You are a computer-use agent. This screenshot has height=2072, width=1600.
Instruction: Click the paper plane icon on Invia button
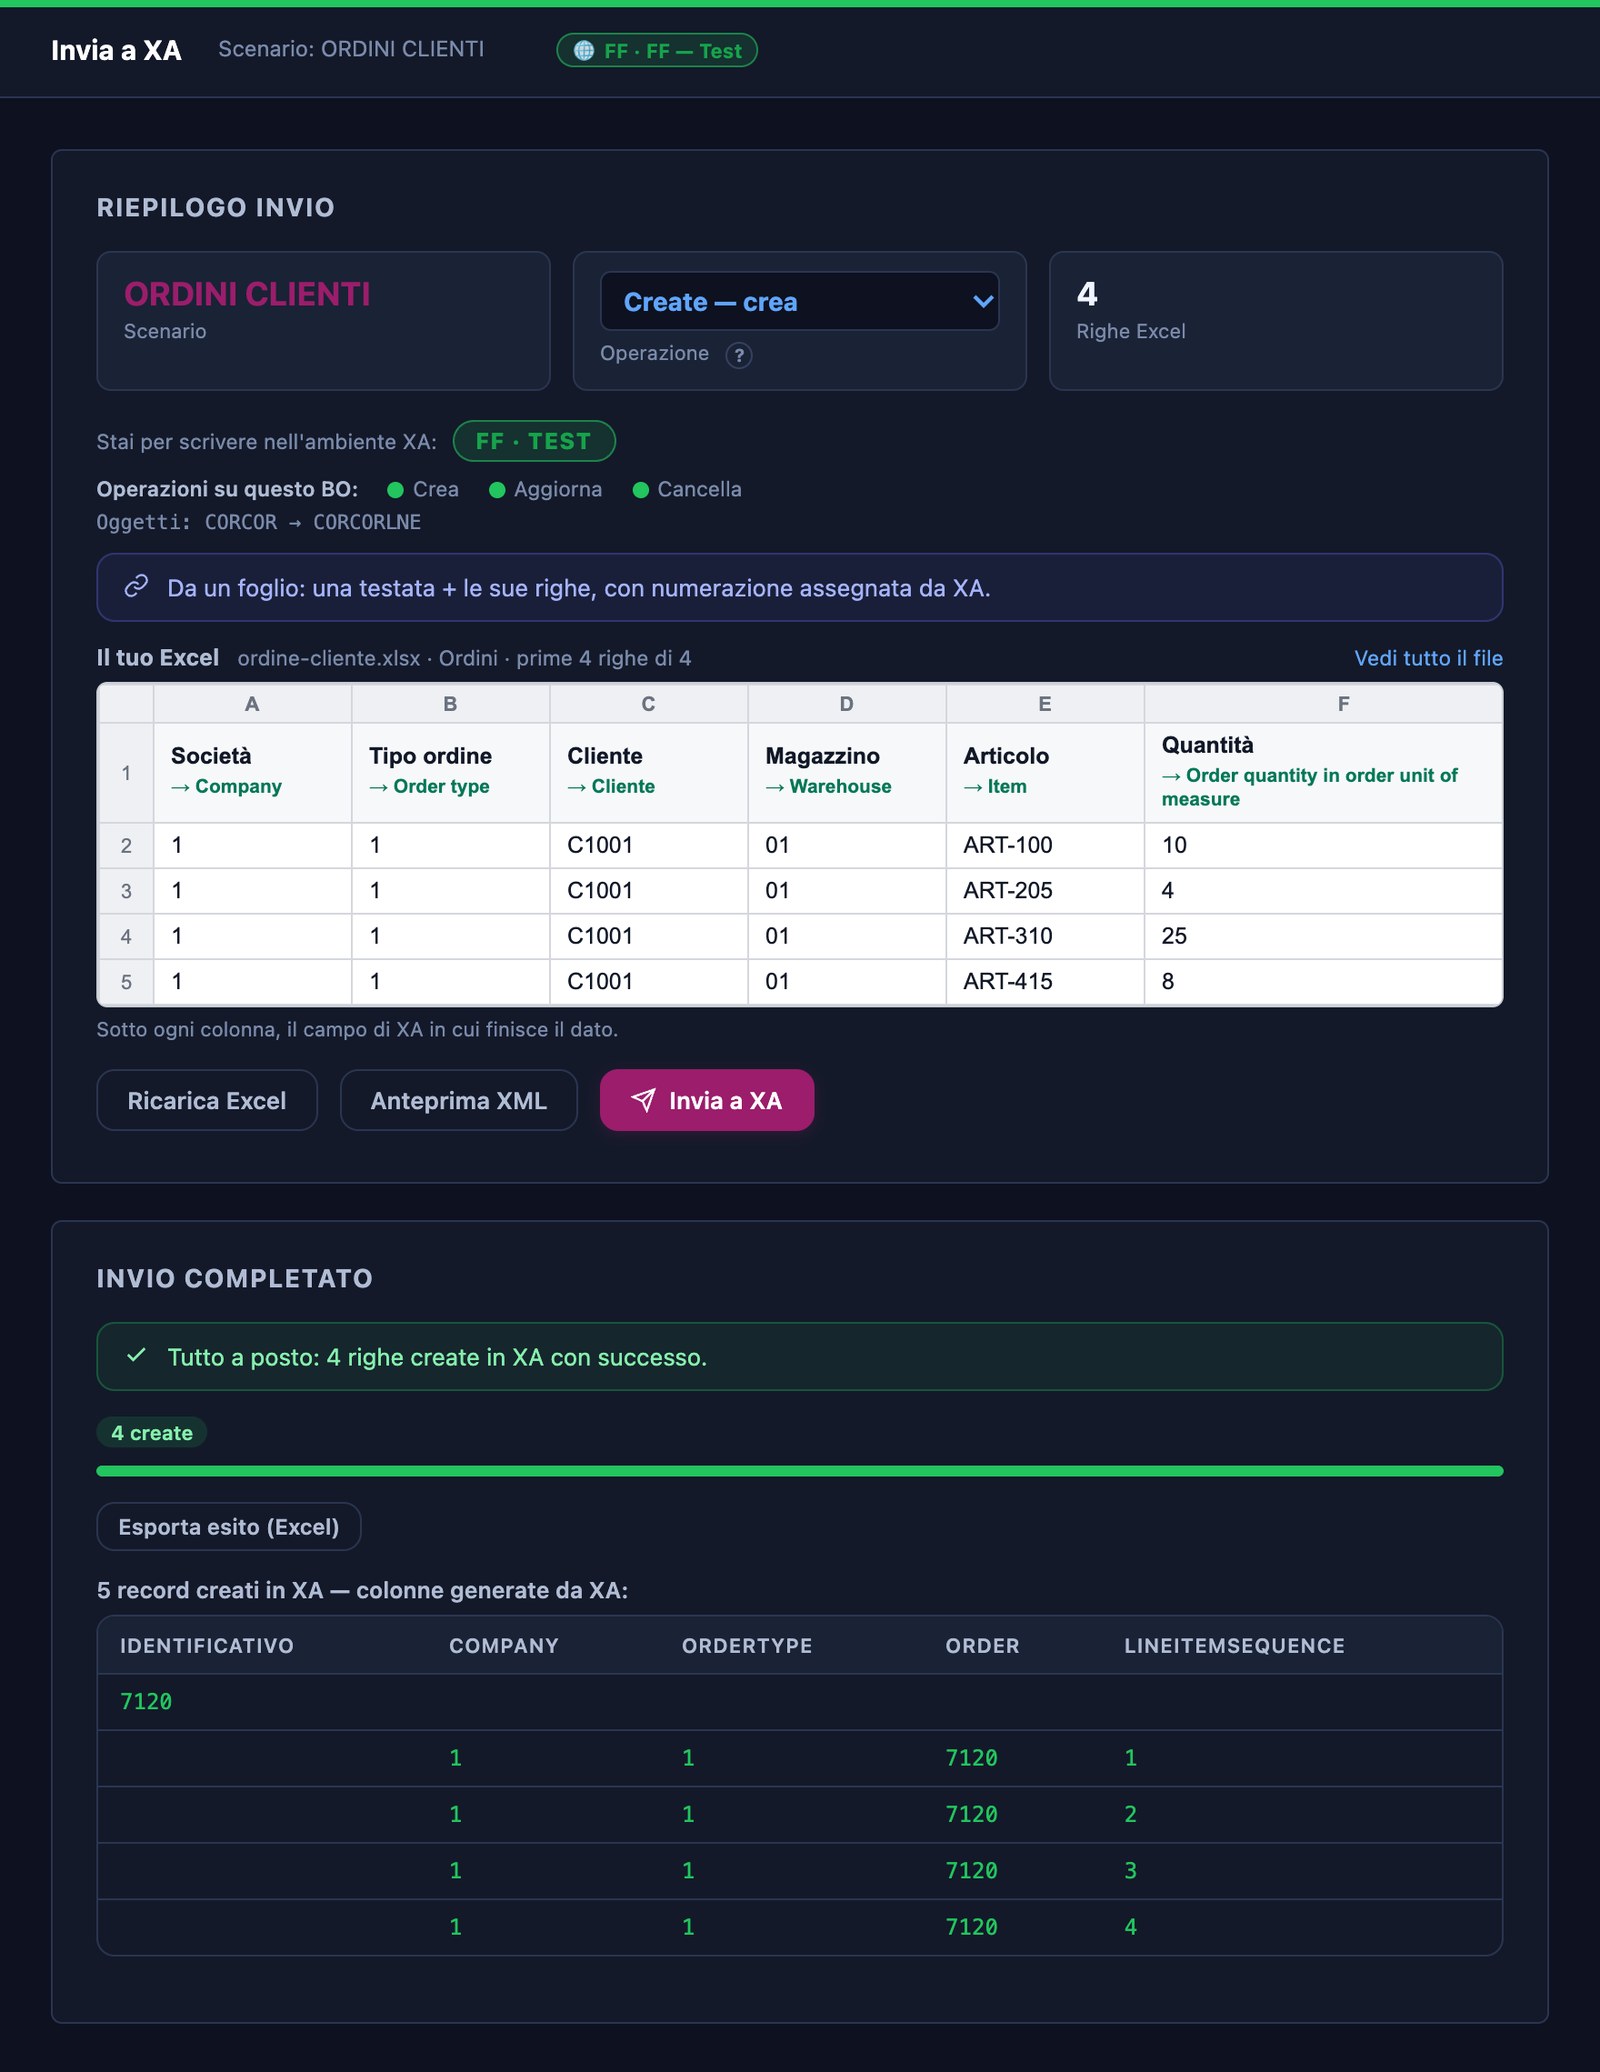click(644, 1100)
